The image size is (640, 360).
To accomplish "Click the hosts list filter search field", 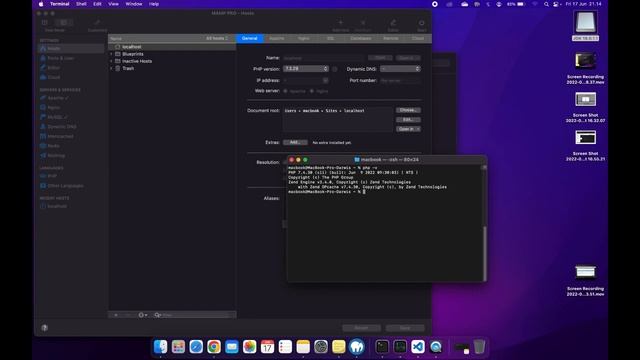I will click(x=192, y=315).
